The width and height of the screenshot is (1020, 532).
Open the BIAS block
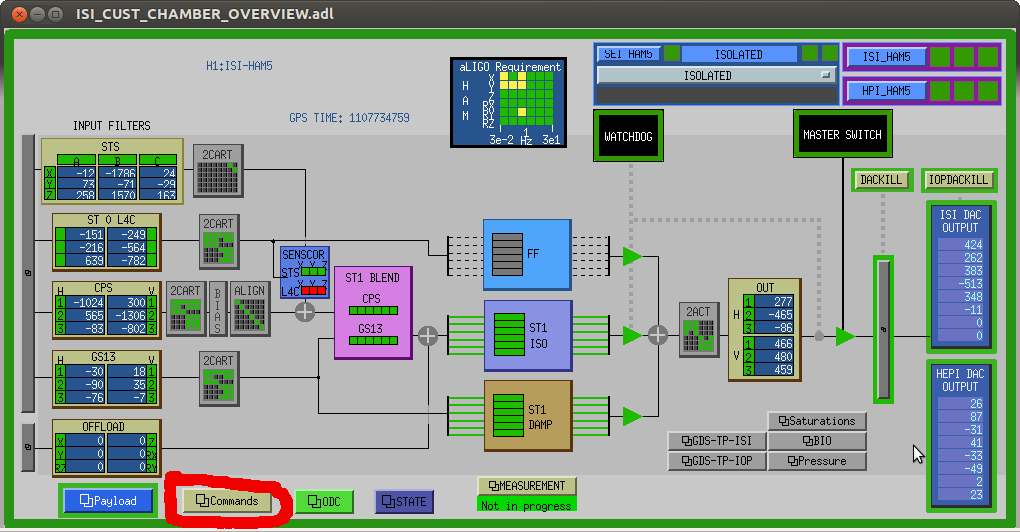coord(218,309)
